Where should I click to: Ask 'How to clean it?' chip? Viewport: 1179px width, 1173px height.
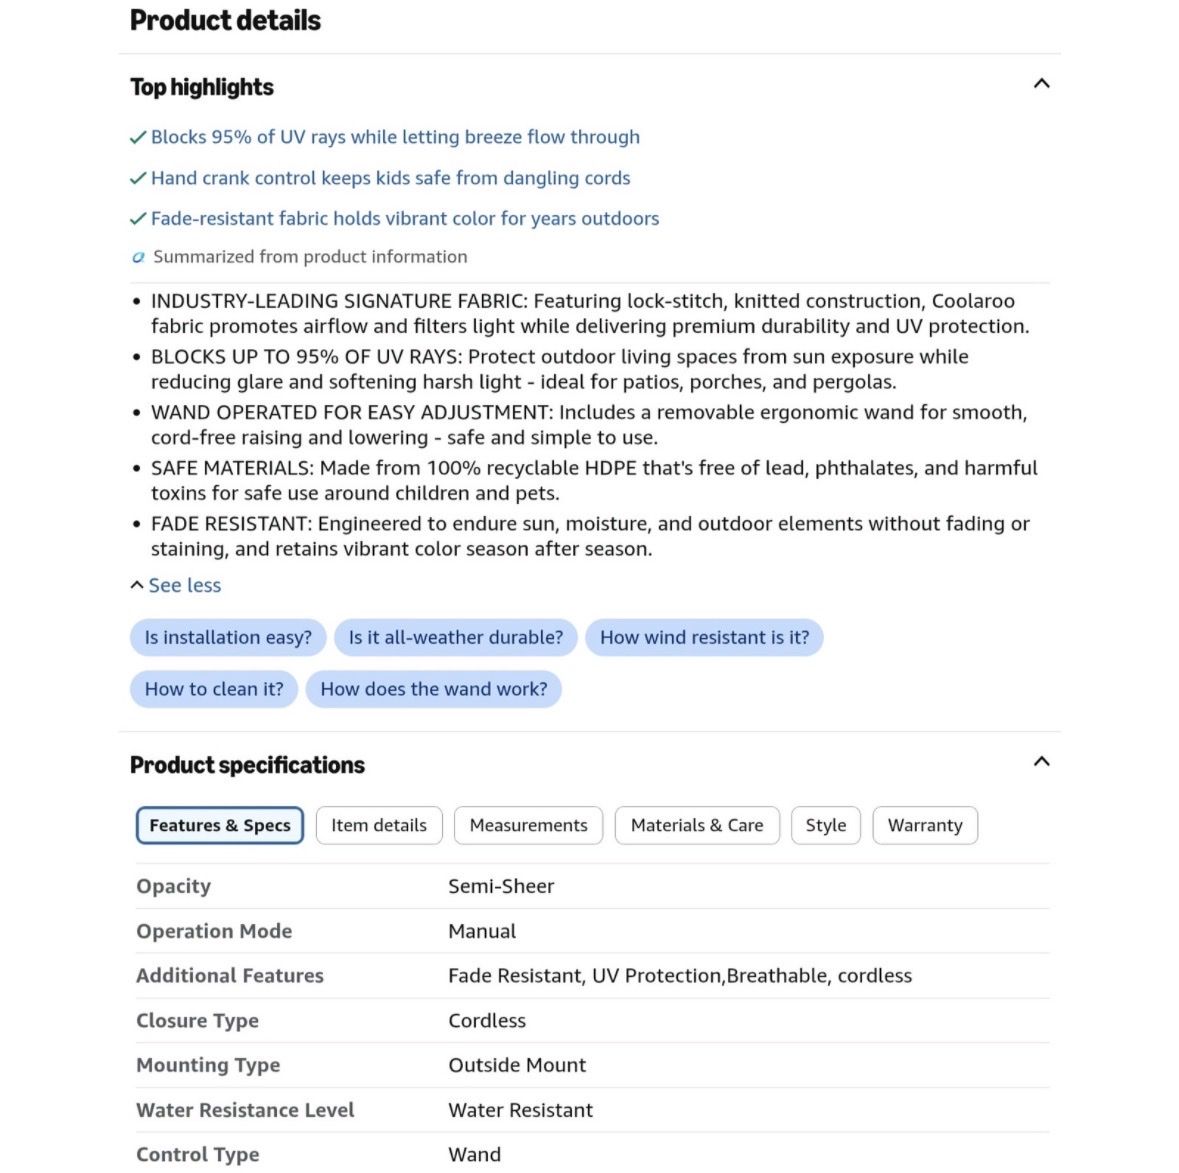point(214,690)
